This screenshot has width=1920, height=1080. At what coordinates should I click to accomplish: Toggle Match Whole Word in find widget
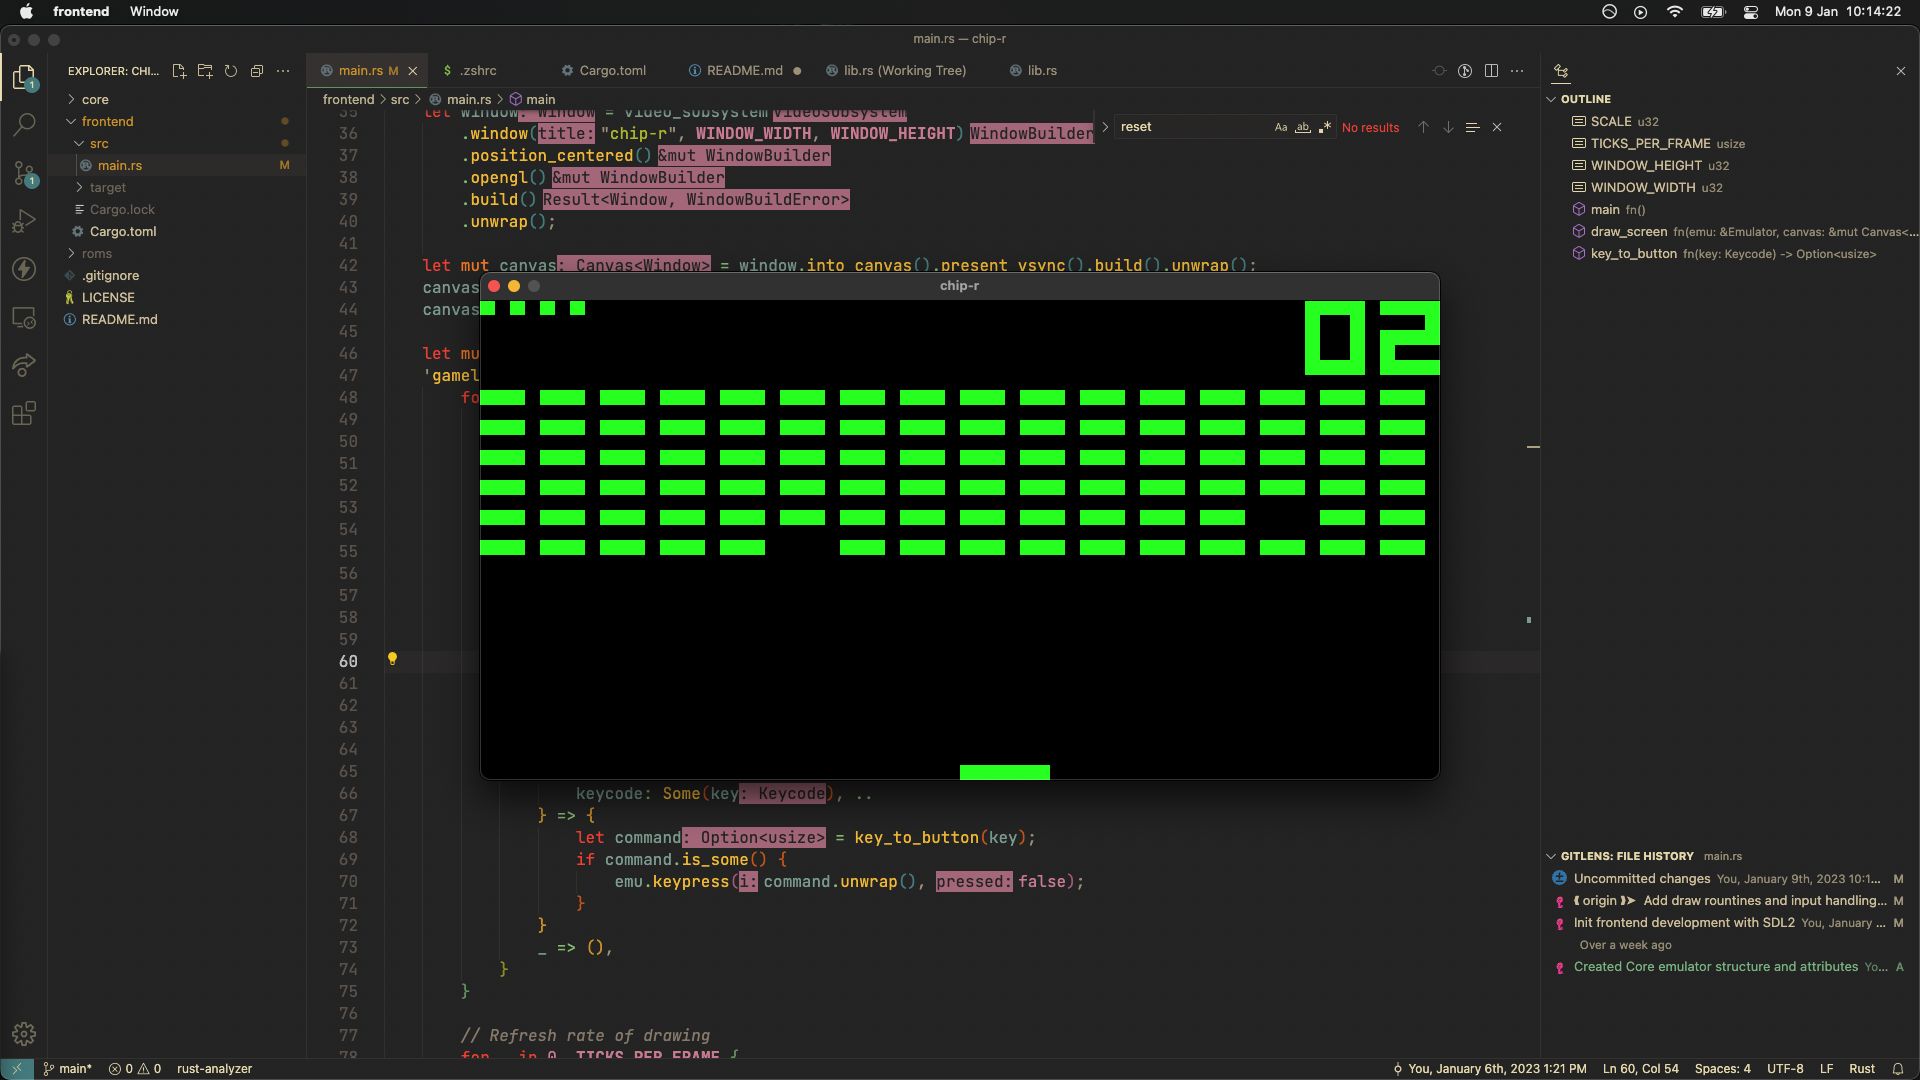[1303, 127]
